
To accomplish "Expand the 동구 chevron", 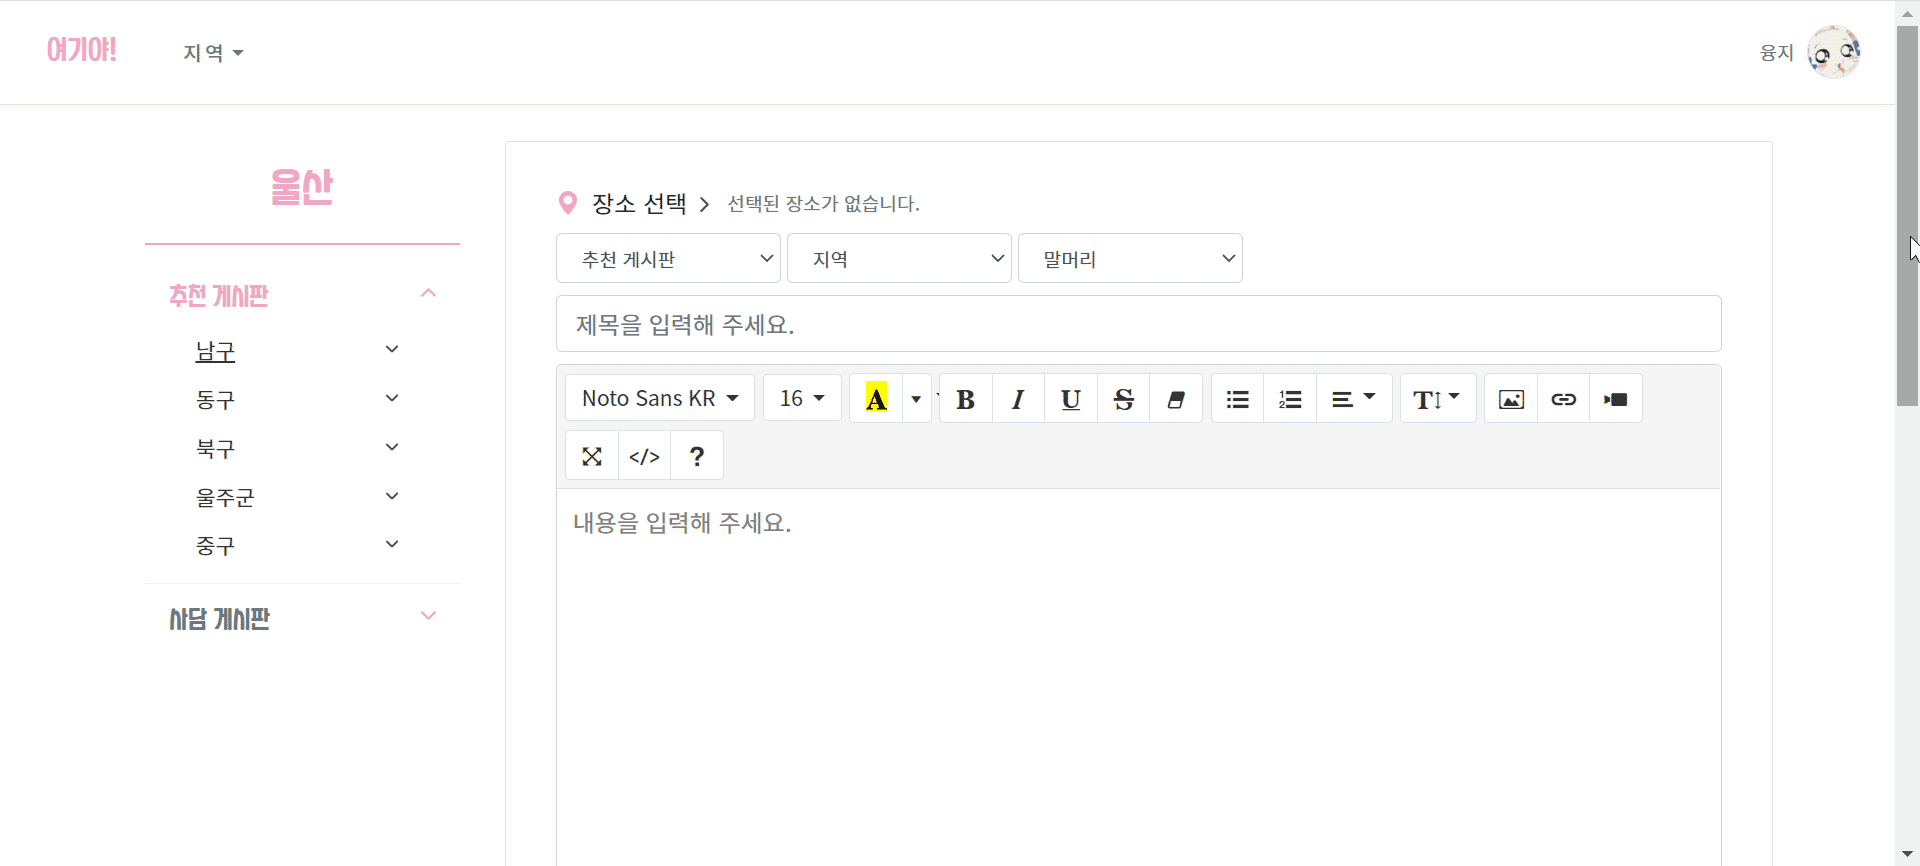I will click(392, 398).
